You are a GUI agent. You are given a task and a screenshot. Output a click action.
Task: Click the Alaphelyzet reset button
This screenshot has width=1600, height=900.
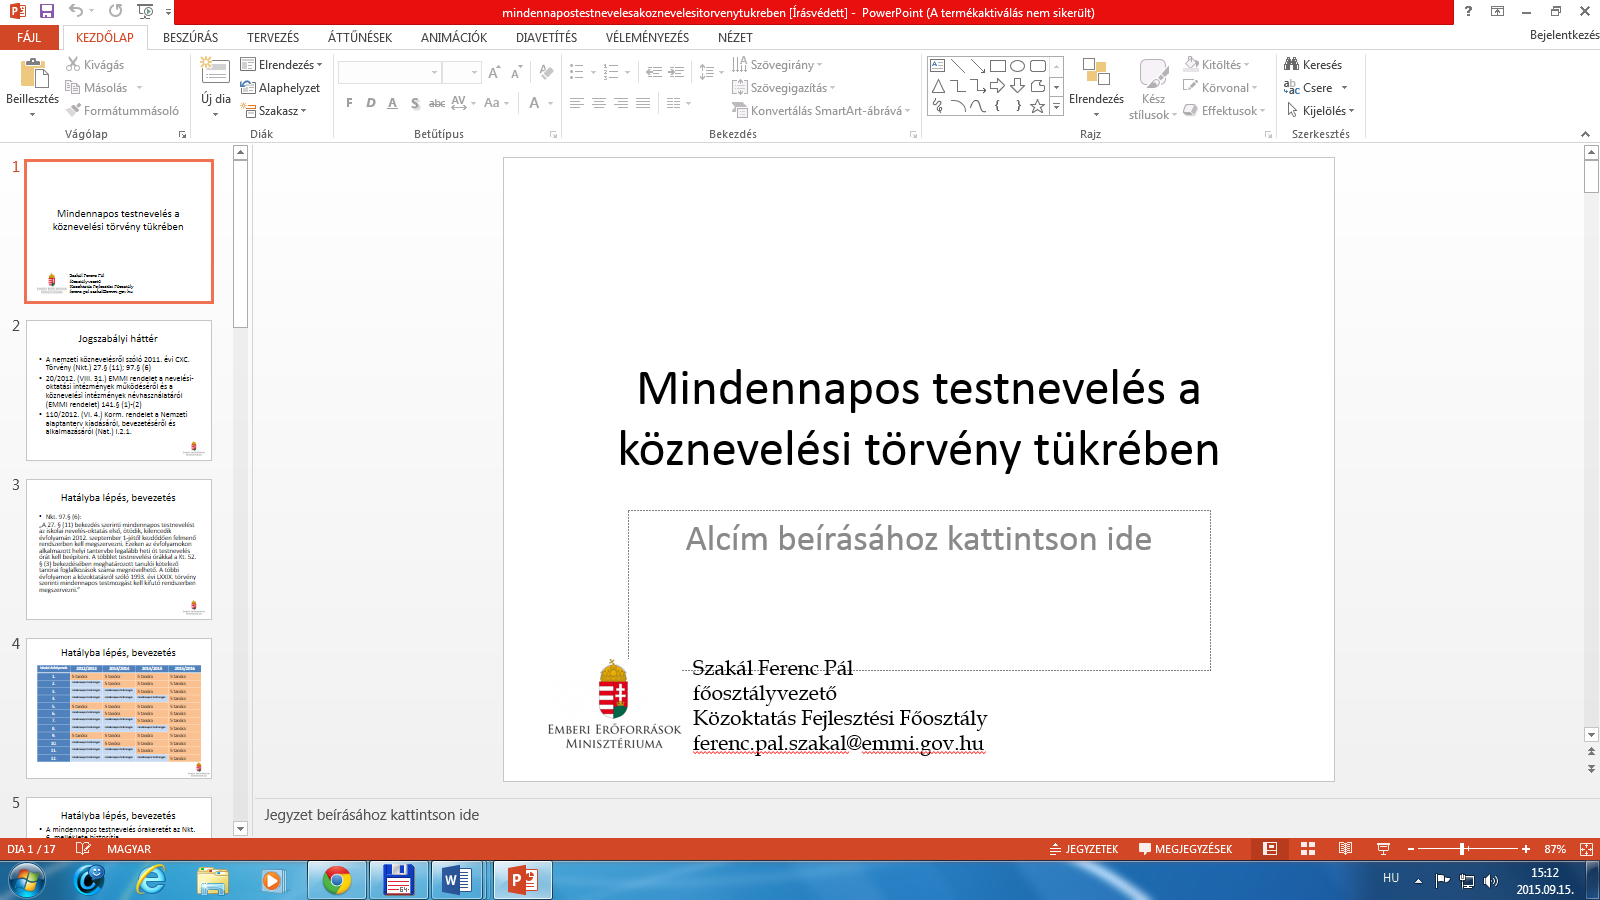click(281, 88)
